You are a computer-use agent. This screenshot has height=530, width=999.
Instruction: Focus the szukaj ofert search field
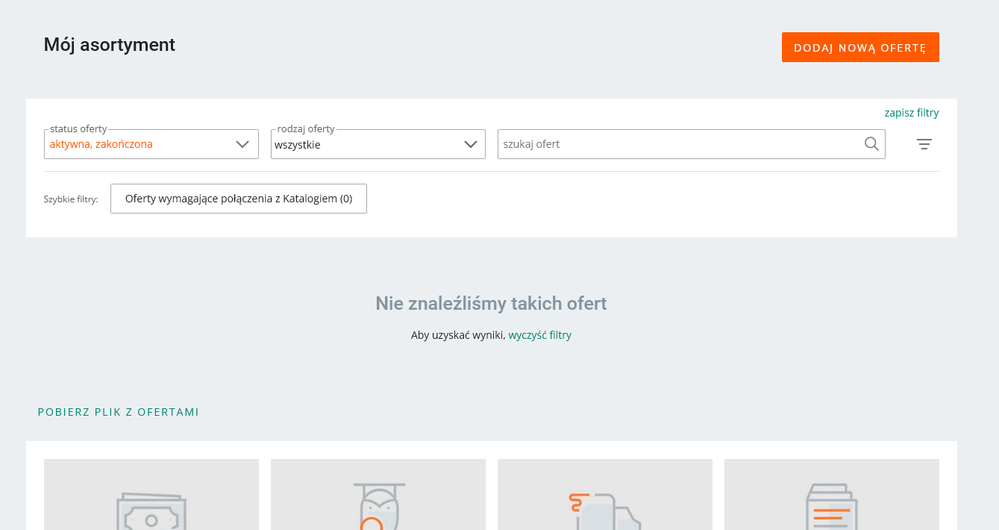680,144
